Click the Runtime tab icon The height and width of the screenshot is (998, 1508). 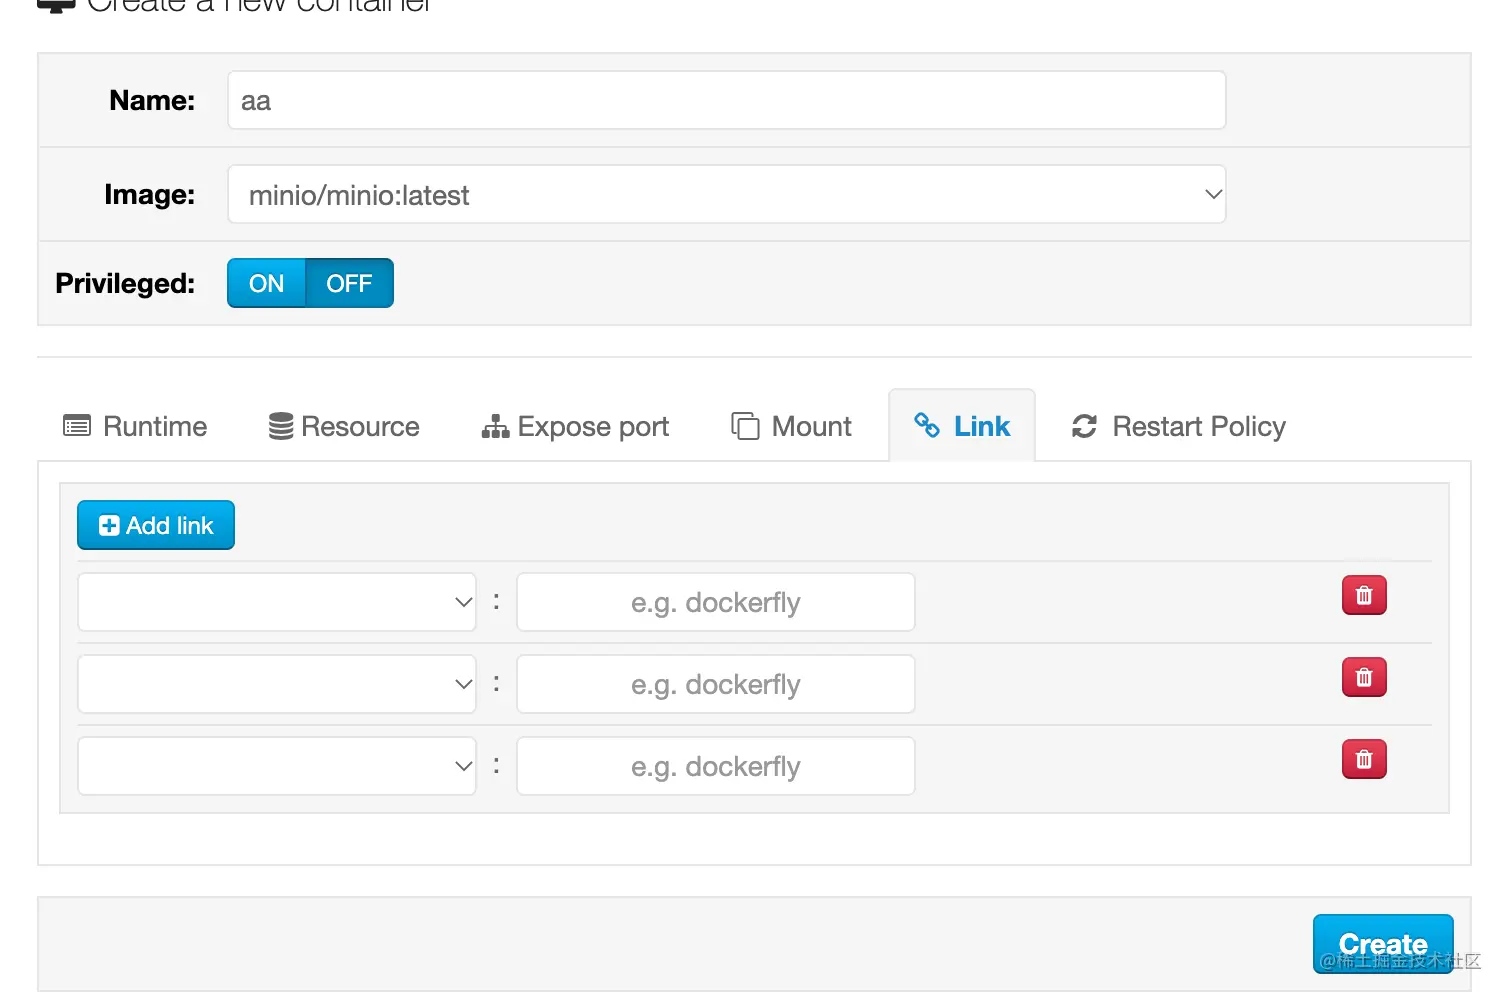coord(77,427)
